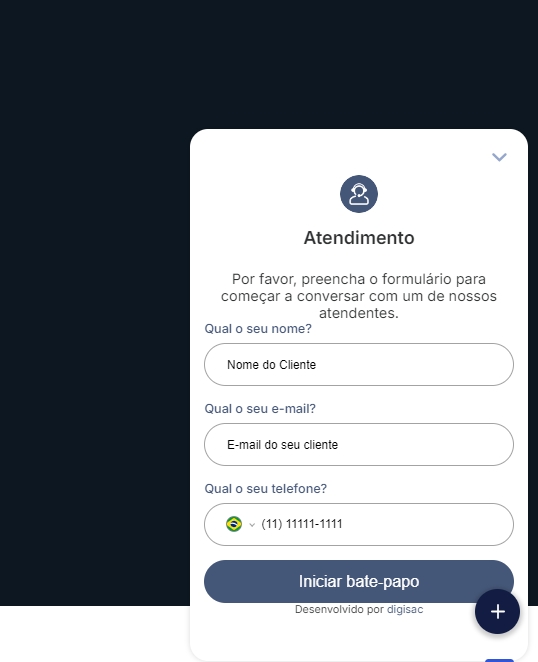Click the Brazil flag icon
Screen dimensions: 538x662
tap(234, 524)
